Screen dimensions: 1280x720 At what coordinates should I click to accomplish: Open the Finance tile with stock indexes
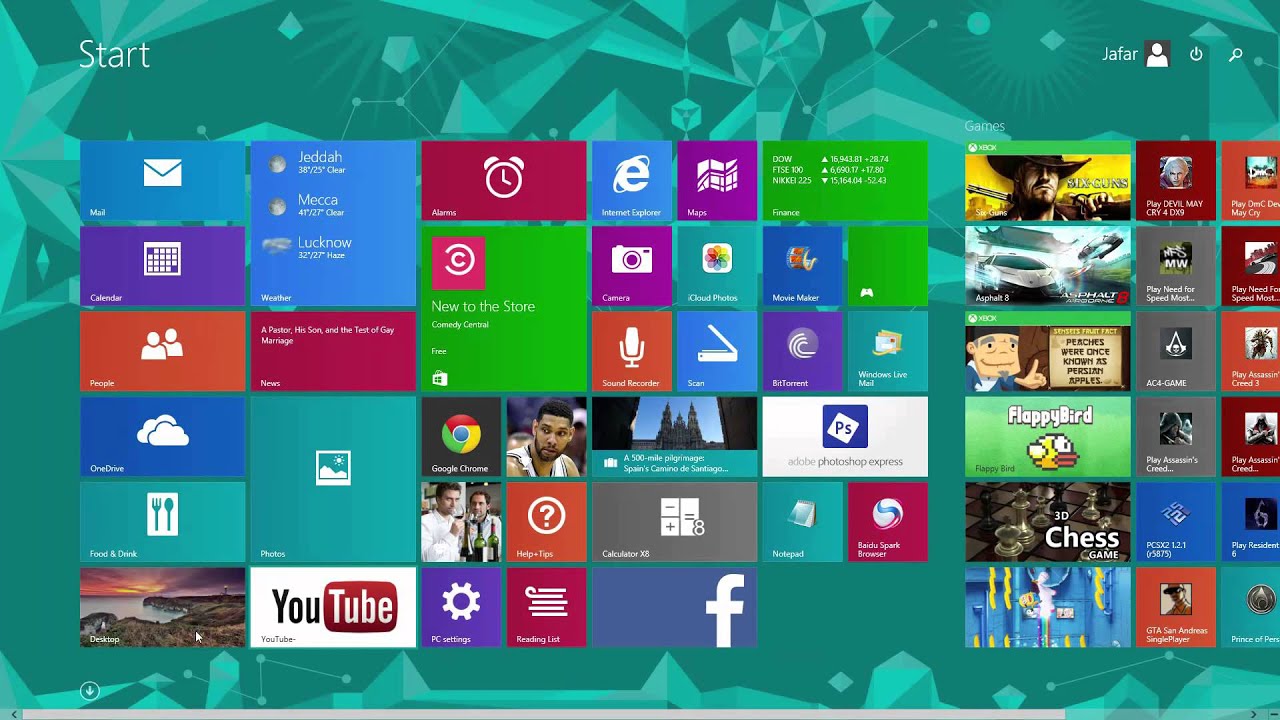pyautogui.click(x=845, y=181)
